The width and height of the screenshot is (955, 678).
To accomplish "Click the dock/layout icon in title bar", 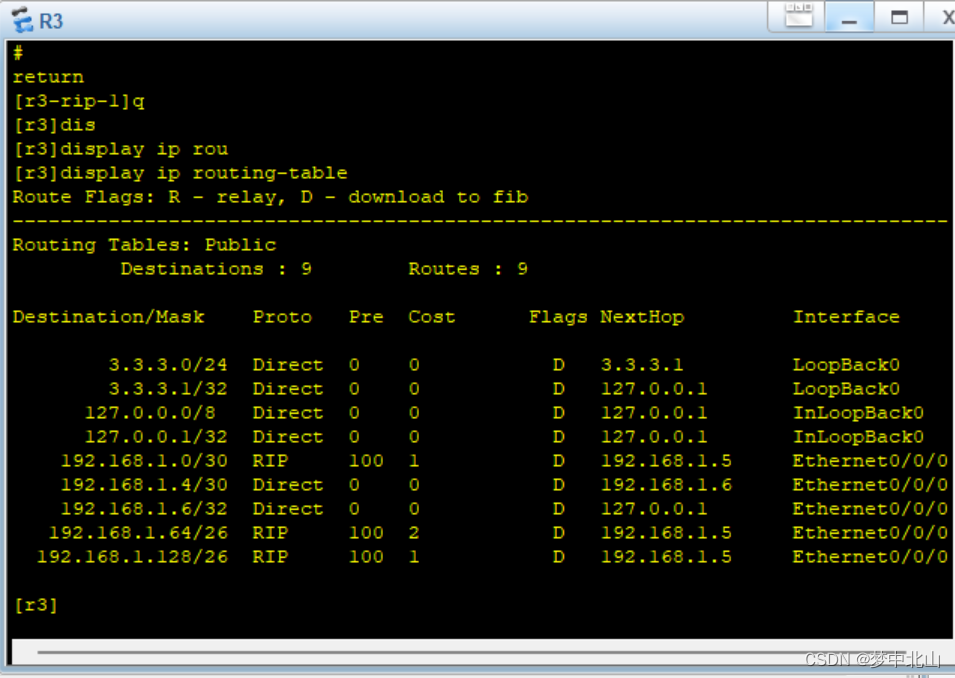I will (798, 15).
